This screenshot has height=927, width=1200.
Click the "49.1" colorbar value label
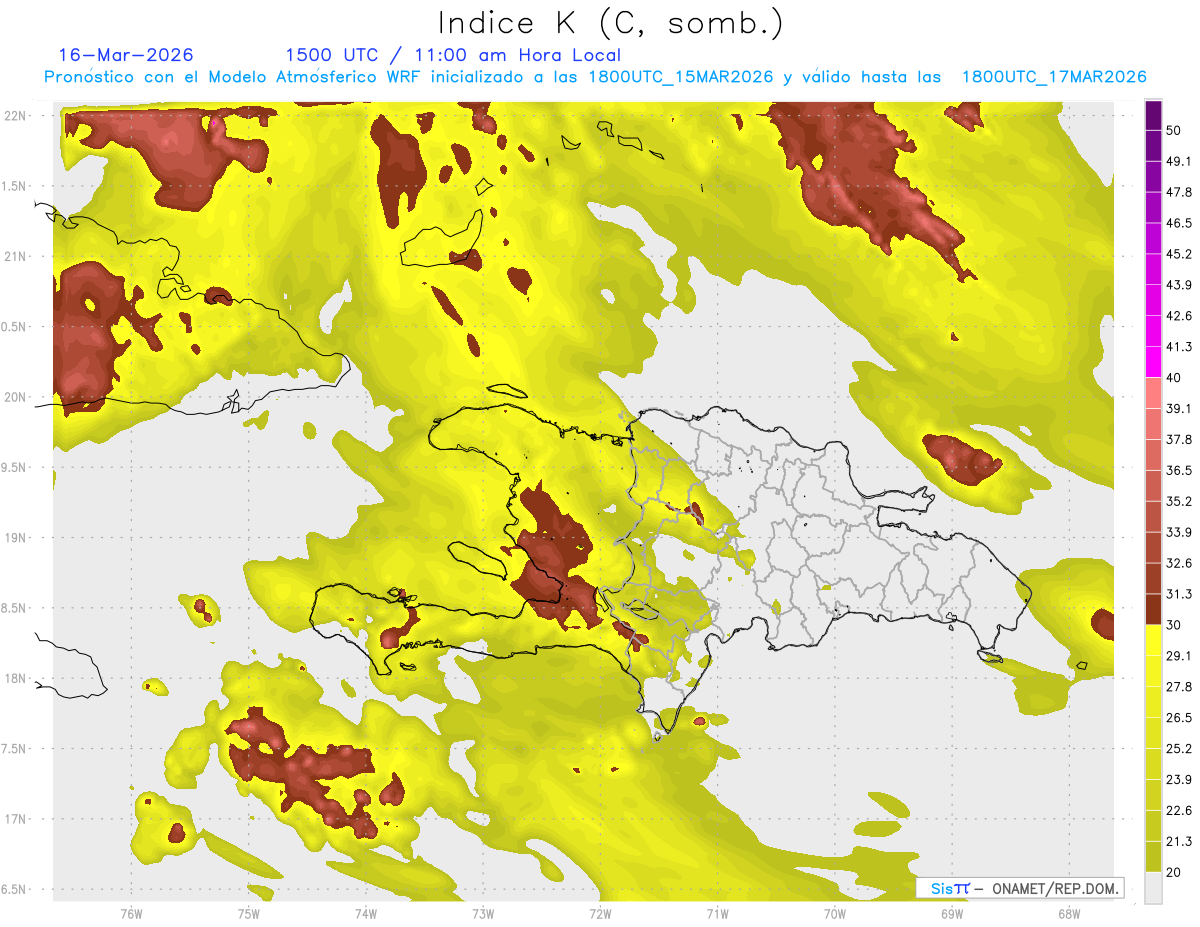(1180, 162)
